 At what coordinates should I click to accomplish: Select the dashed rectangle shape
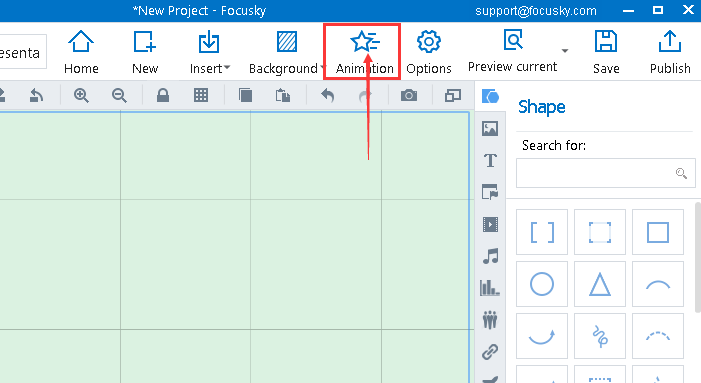tap(600, 232)
